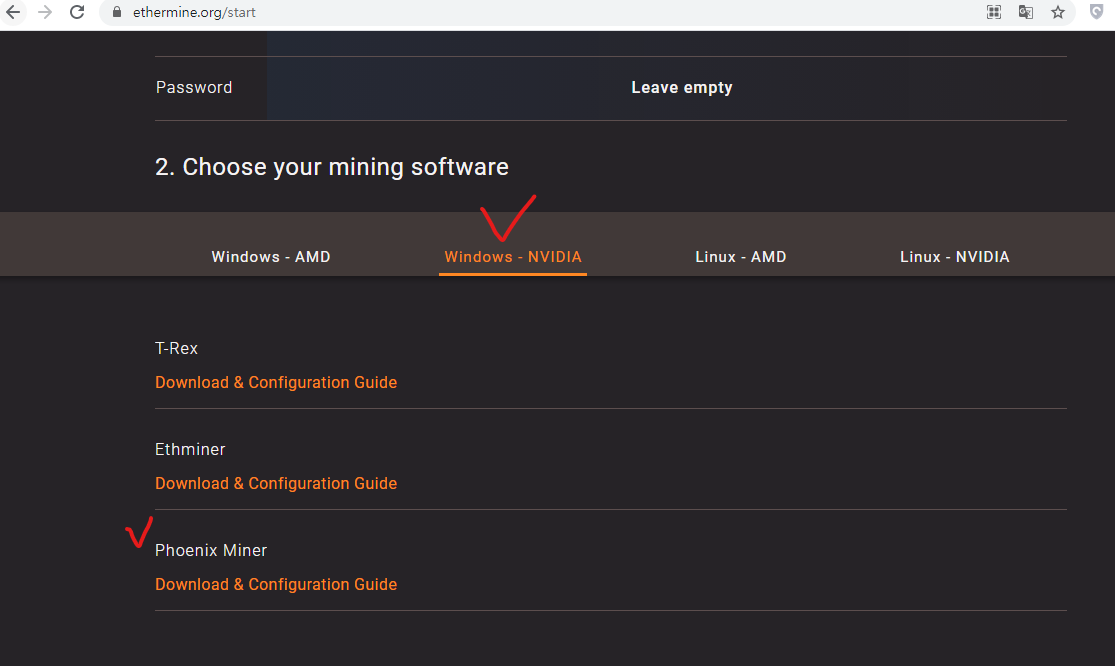Click the lock icon in address bar
1115x666 pixels.
point(117,12)
